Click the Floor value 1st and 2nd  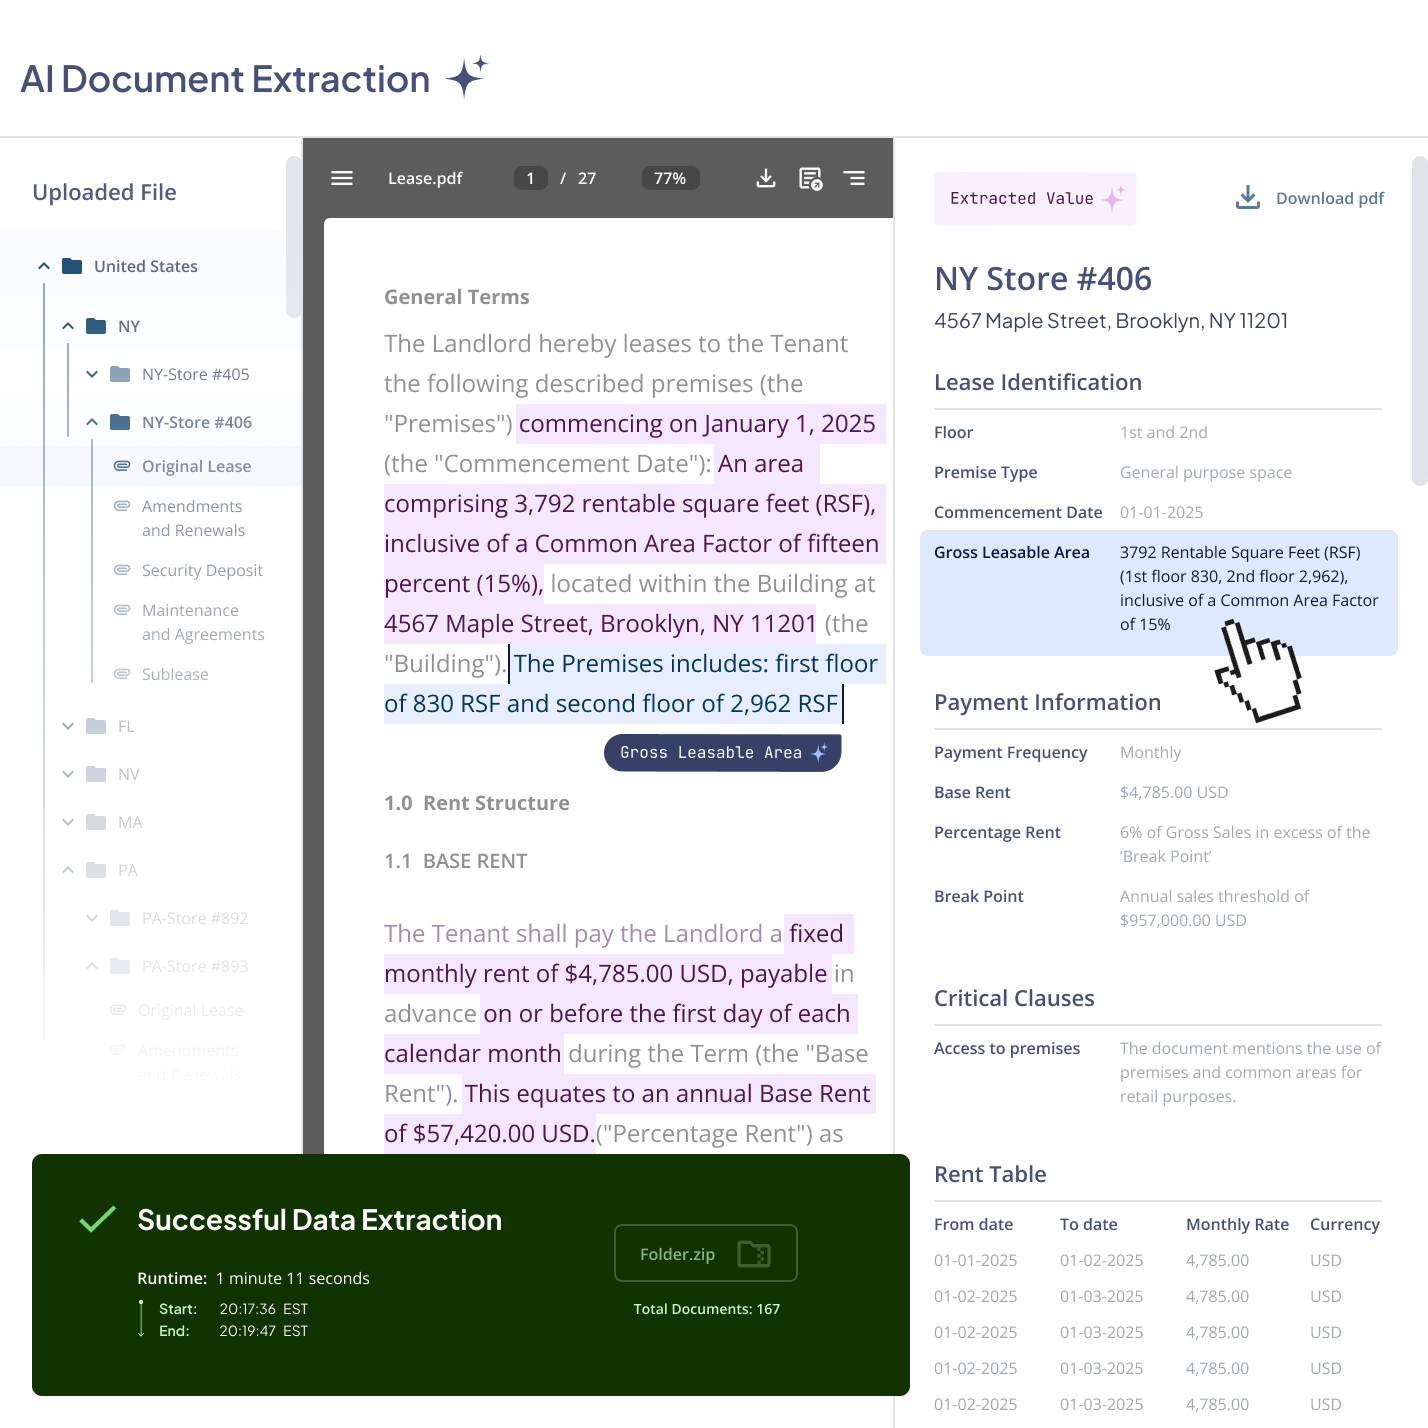pyautogui.click(x=1164, y=432)
